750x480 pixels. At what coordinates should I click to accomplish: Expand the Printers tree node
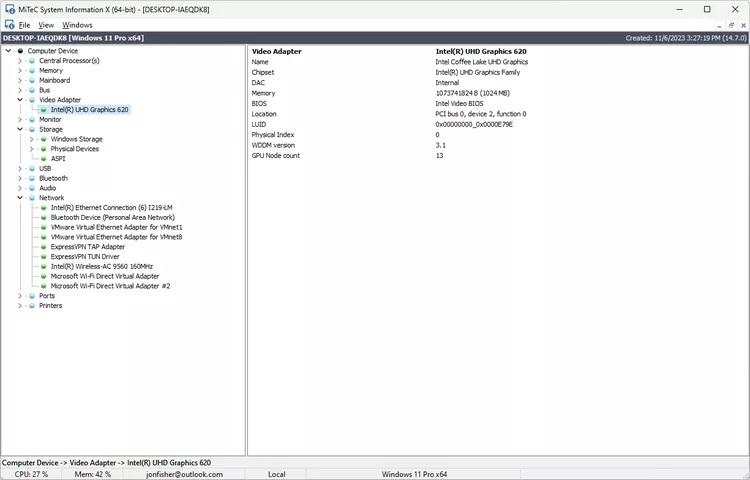19,306
